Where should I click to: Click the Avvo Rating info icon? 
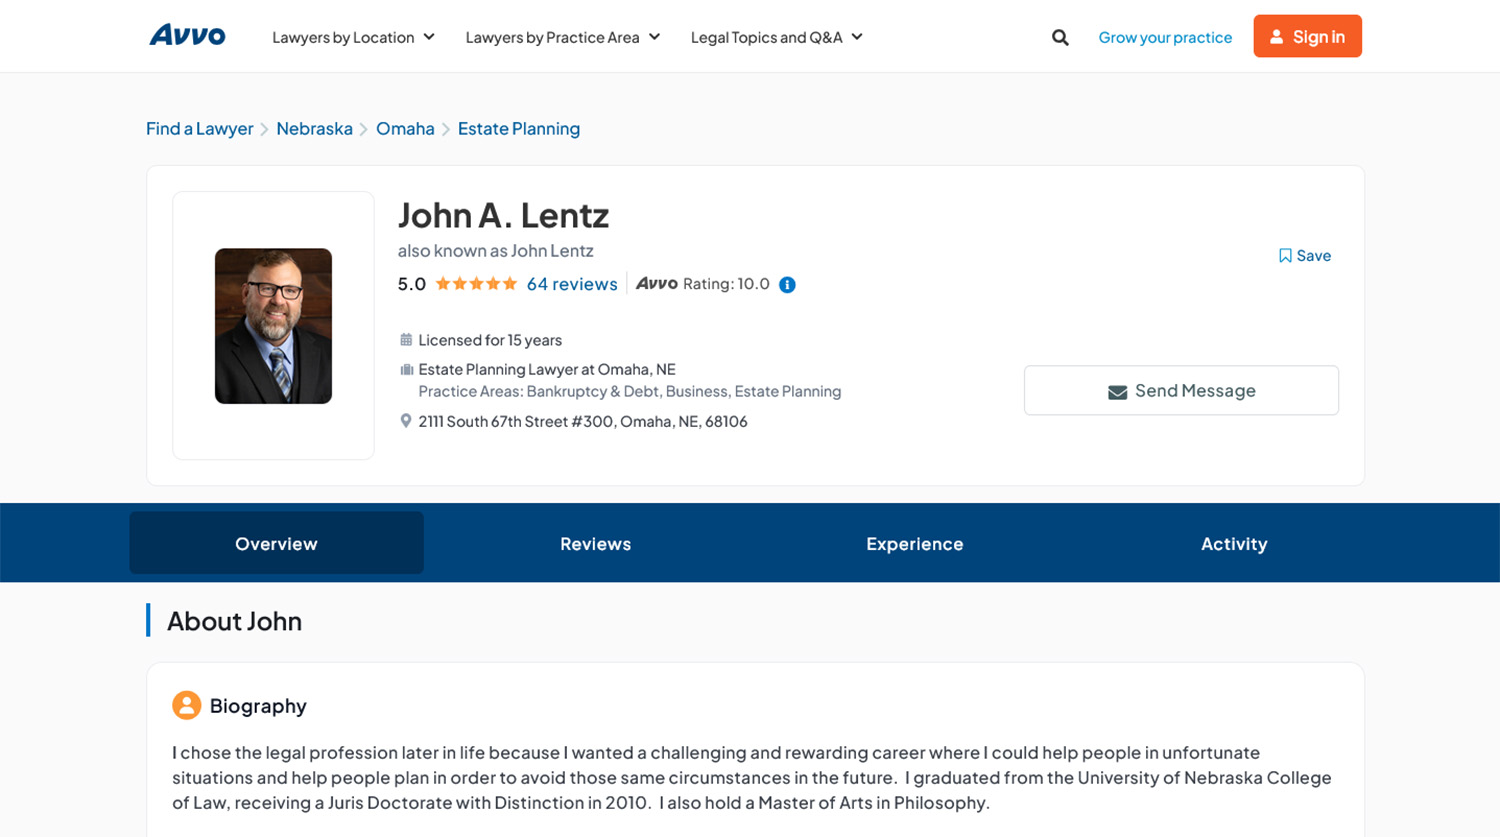[x=787, y=285]
